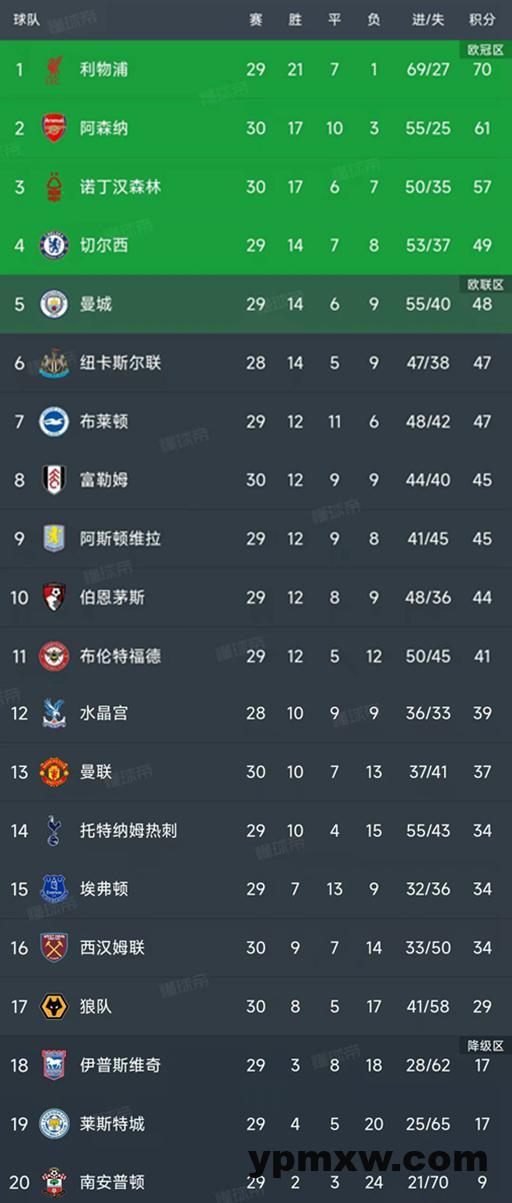
Task: Open team name 阿斯顿维拉
Action: coord(120,538)
